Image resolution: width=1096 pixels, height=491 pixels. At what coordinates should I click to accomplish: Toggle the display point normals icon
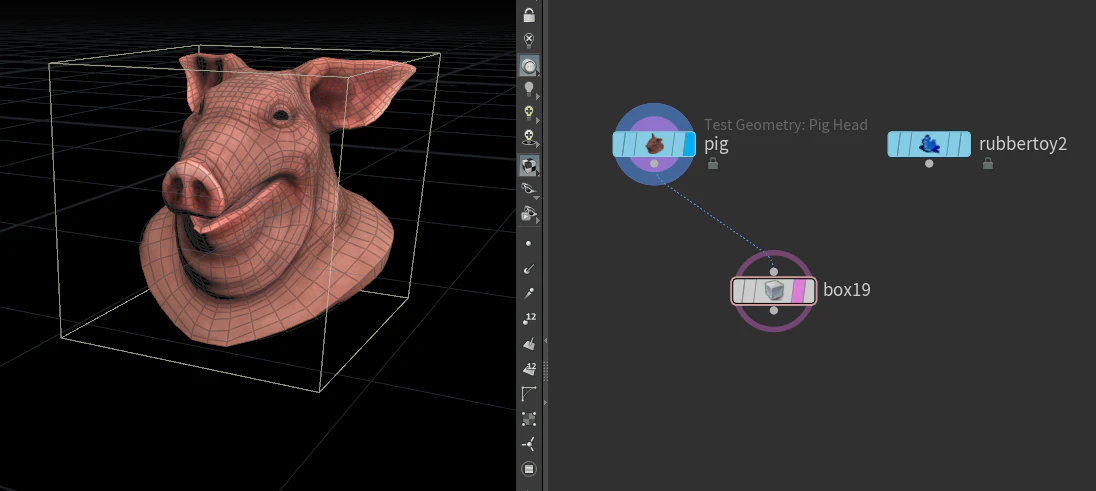pos(529,268)
